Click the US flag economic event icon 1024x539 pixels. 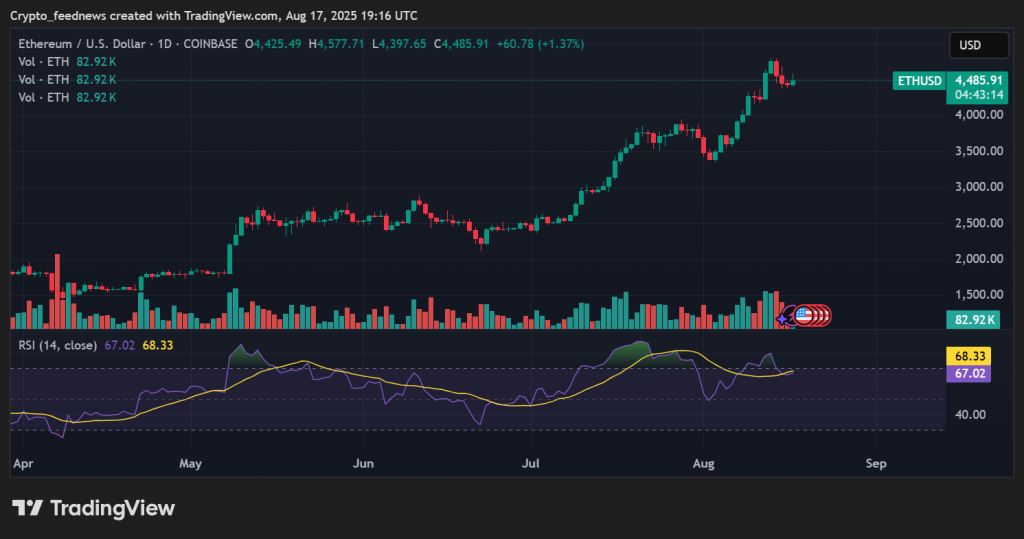pyautogui.click(x=802, y=316)
